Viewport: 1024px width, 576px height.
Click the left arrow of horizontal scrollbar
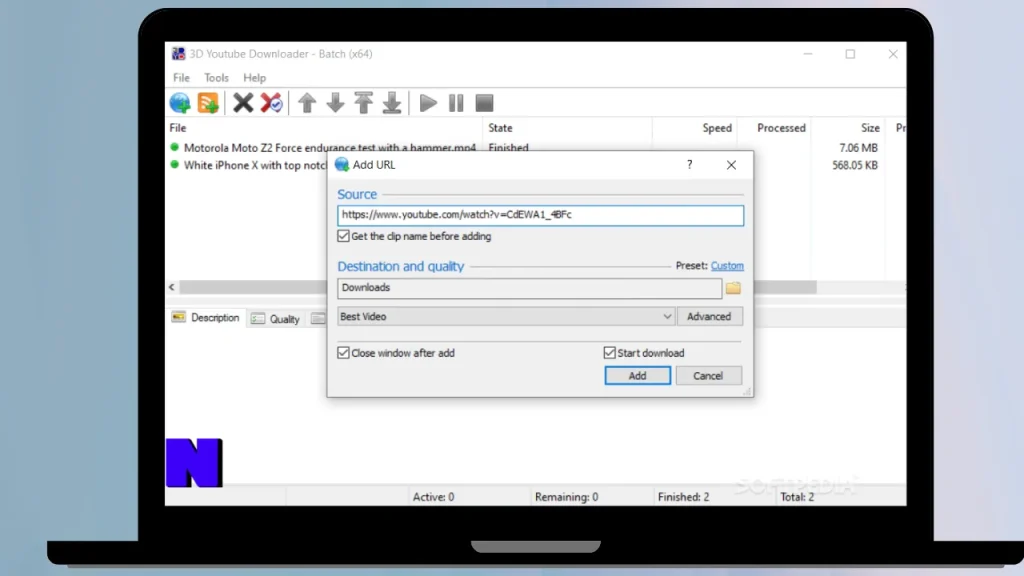[x=172, y=287]
